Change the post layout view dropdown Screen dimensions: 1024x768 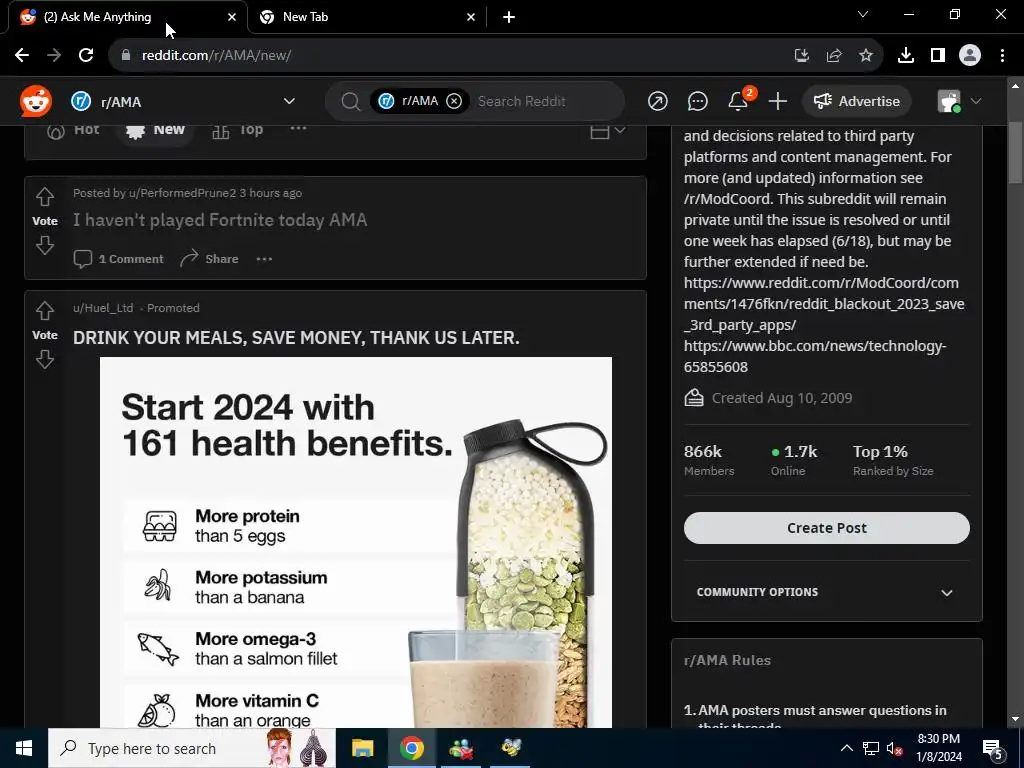[x=607, y=131]
